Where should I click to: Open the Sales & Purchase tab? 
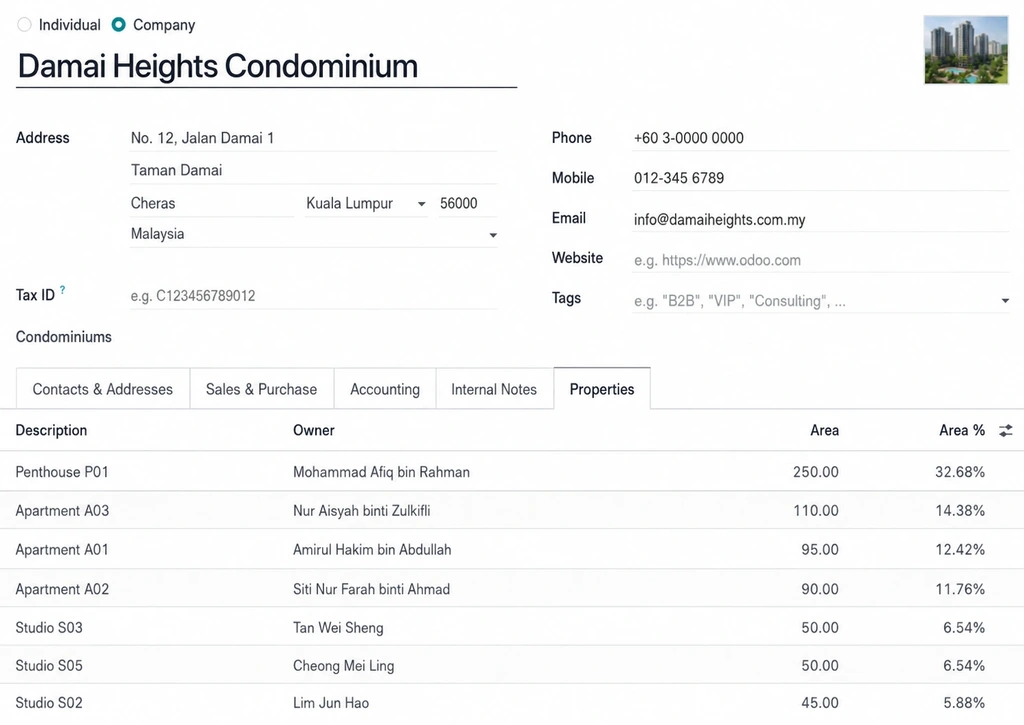click(261, 389)
